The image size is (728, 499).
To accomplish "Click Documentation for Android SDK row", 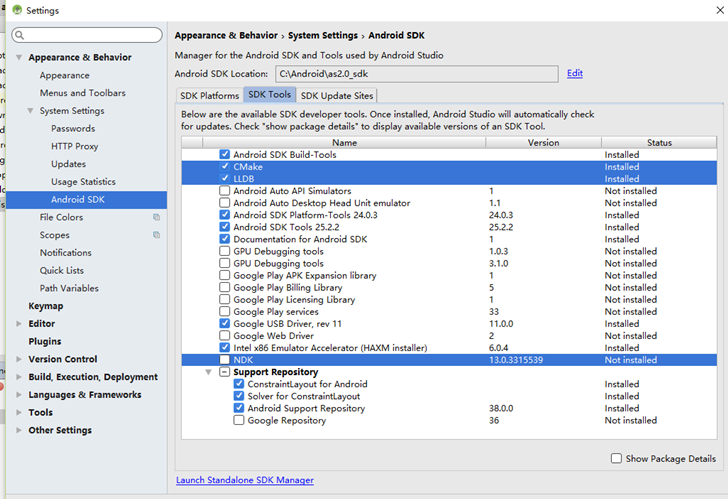I will pos(449,239).
